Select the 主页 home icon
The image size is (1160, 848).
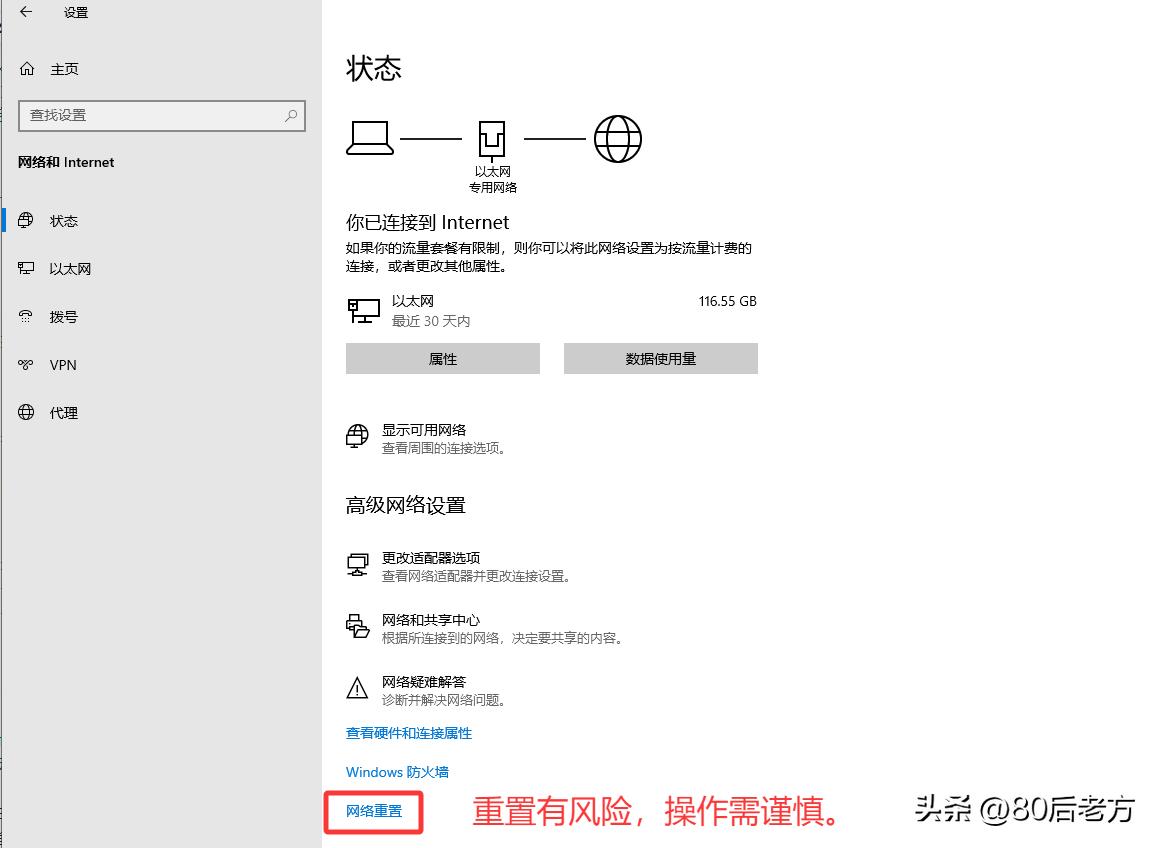tap(28, 68)
